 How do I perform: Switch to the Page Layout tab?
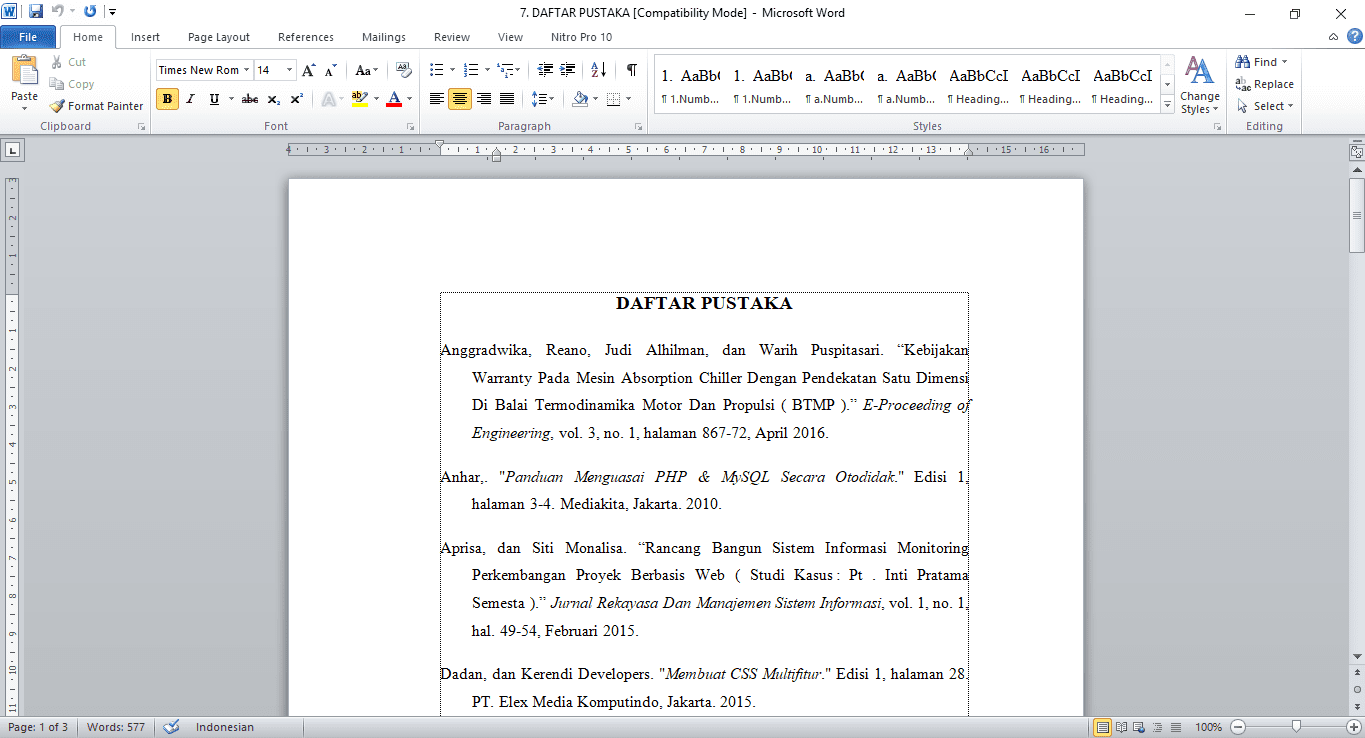click(219, 37)
